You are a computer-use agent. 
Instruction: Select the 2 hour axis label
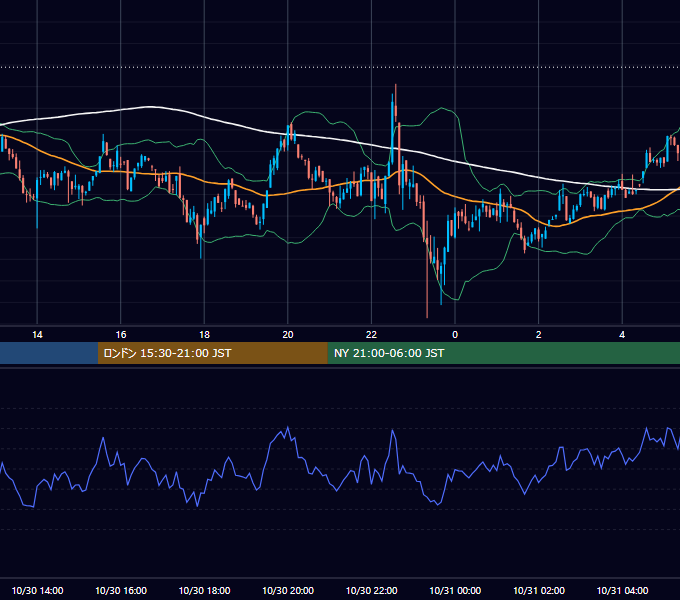539,335
